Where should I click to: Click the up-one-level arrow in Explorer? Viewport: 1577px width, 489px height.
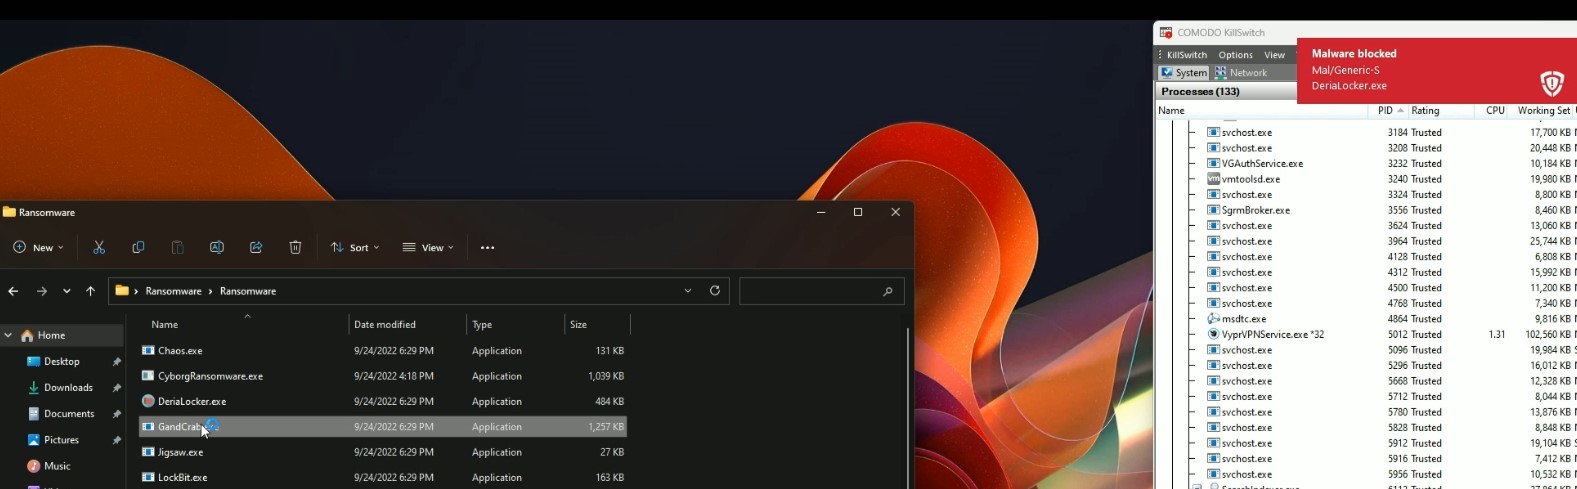[x=90, y=291]
